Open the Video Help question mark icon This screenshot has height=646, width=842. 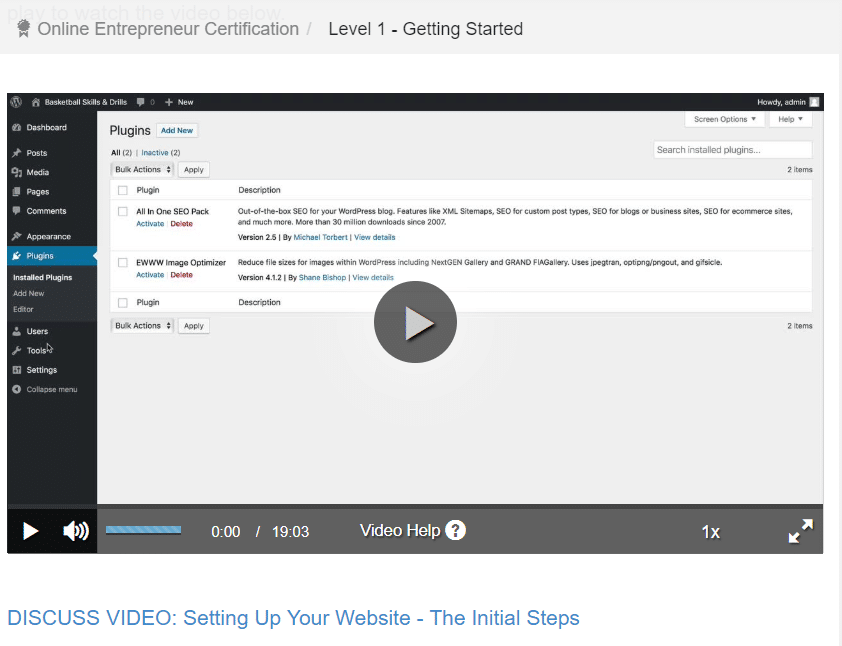[x=455, y=531]
